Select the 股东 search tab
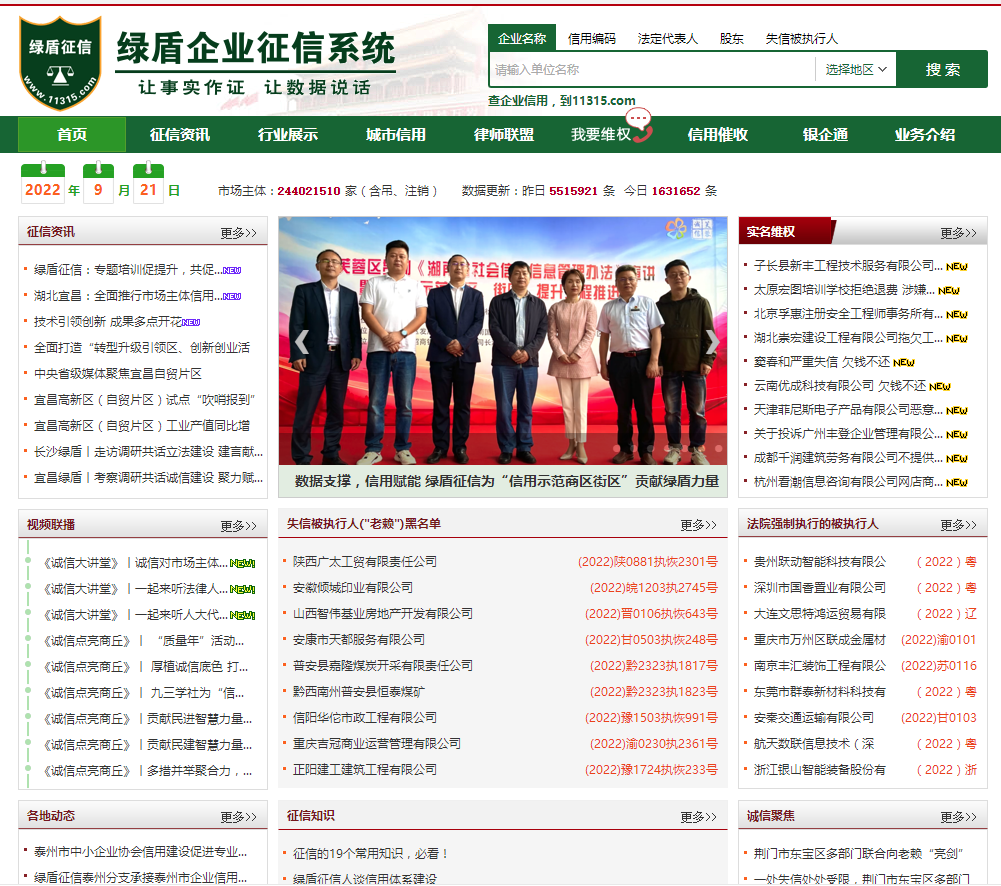 point(732,39)
